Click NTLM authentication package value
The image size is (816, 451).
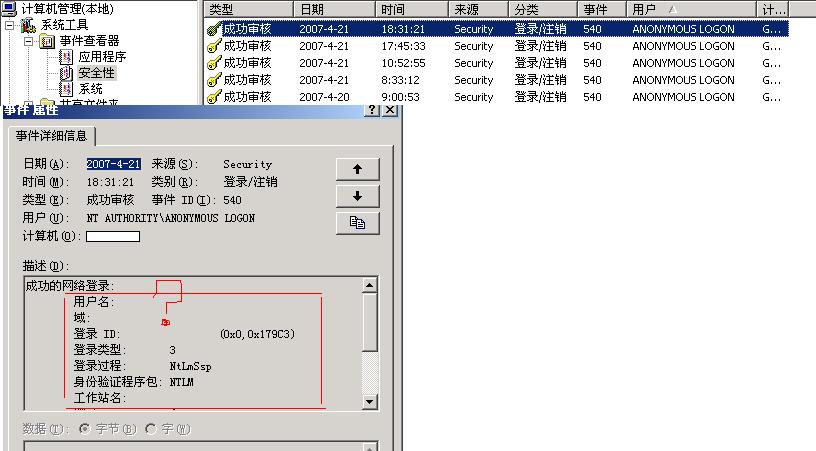pyautogui.click(x=182, y=382)
